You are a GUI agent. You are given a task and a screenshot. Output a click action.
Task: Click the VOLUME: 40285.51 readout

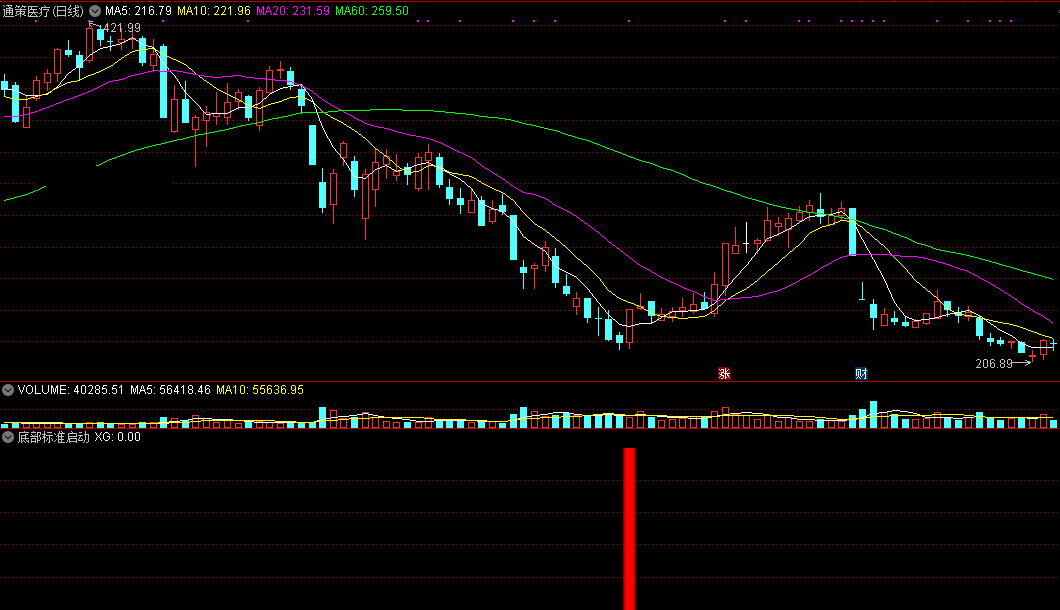tap(70, 390)
